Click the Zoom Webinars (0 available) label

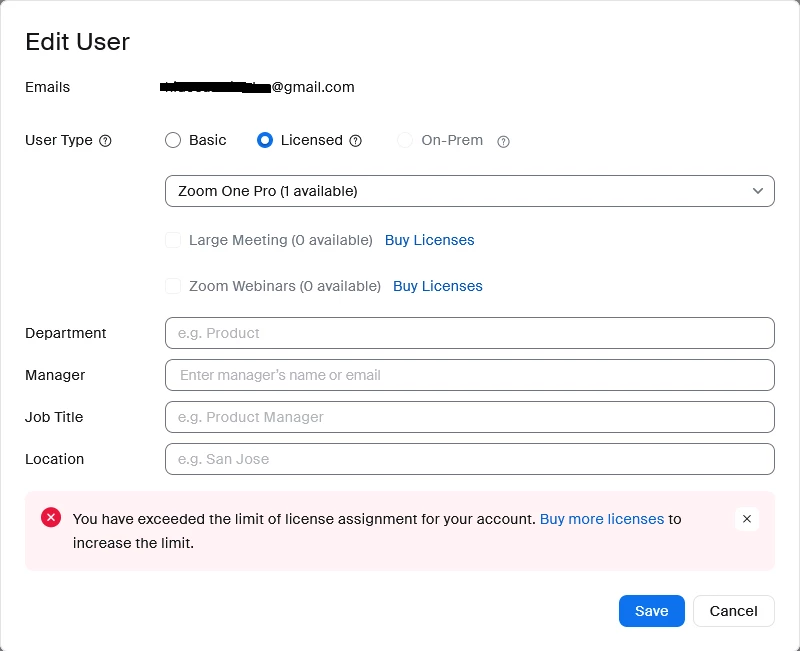(x=285, y=286)
